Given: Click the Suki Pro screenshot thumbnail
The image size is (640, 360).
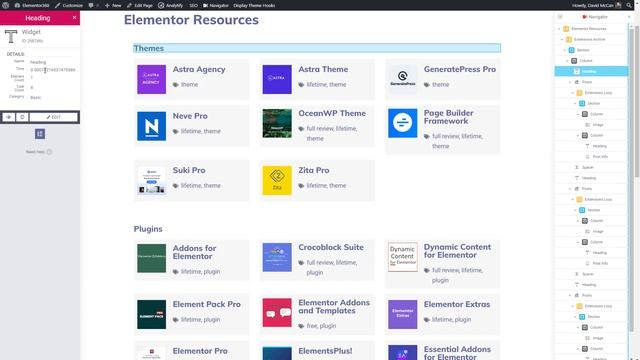Looking at the screenshot, I should (x=151, y=180).
